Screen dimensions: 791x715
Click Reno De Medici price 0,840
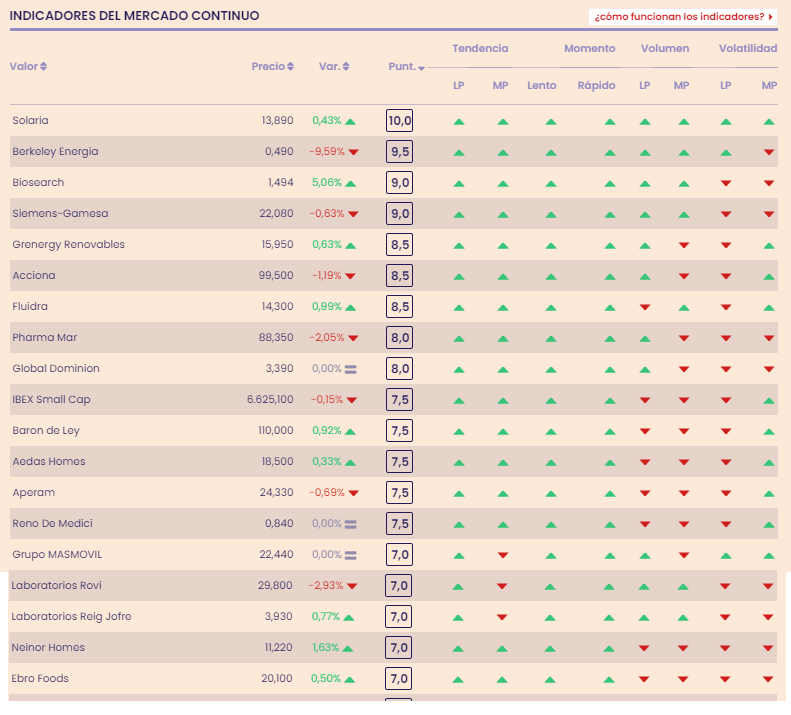pos(279,523)
